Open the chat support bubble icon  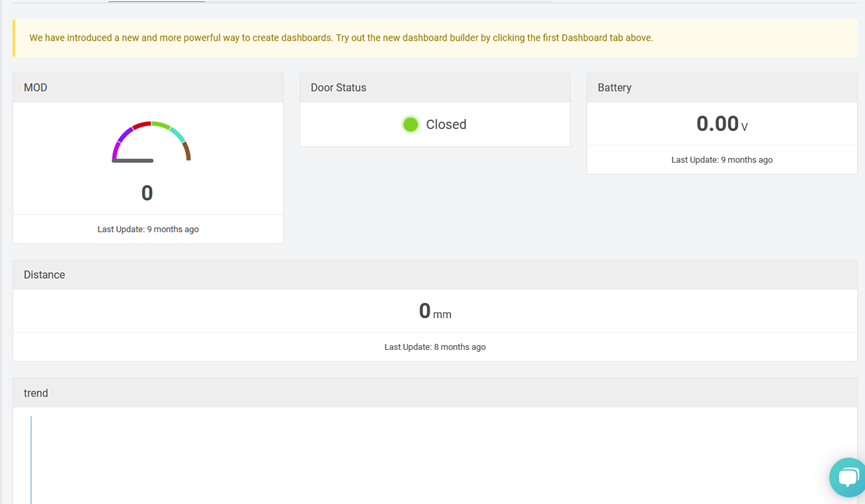(x=848, y=478)
